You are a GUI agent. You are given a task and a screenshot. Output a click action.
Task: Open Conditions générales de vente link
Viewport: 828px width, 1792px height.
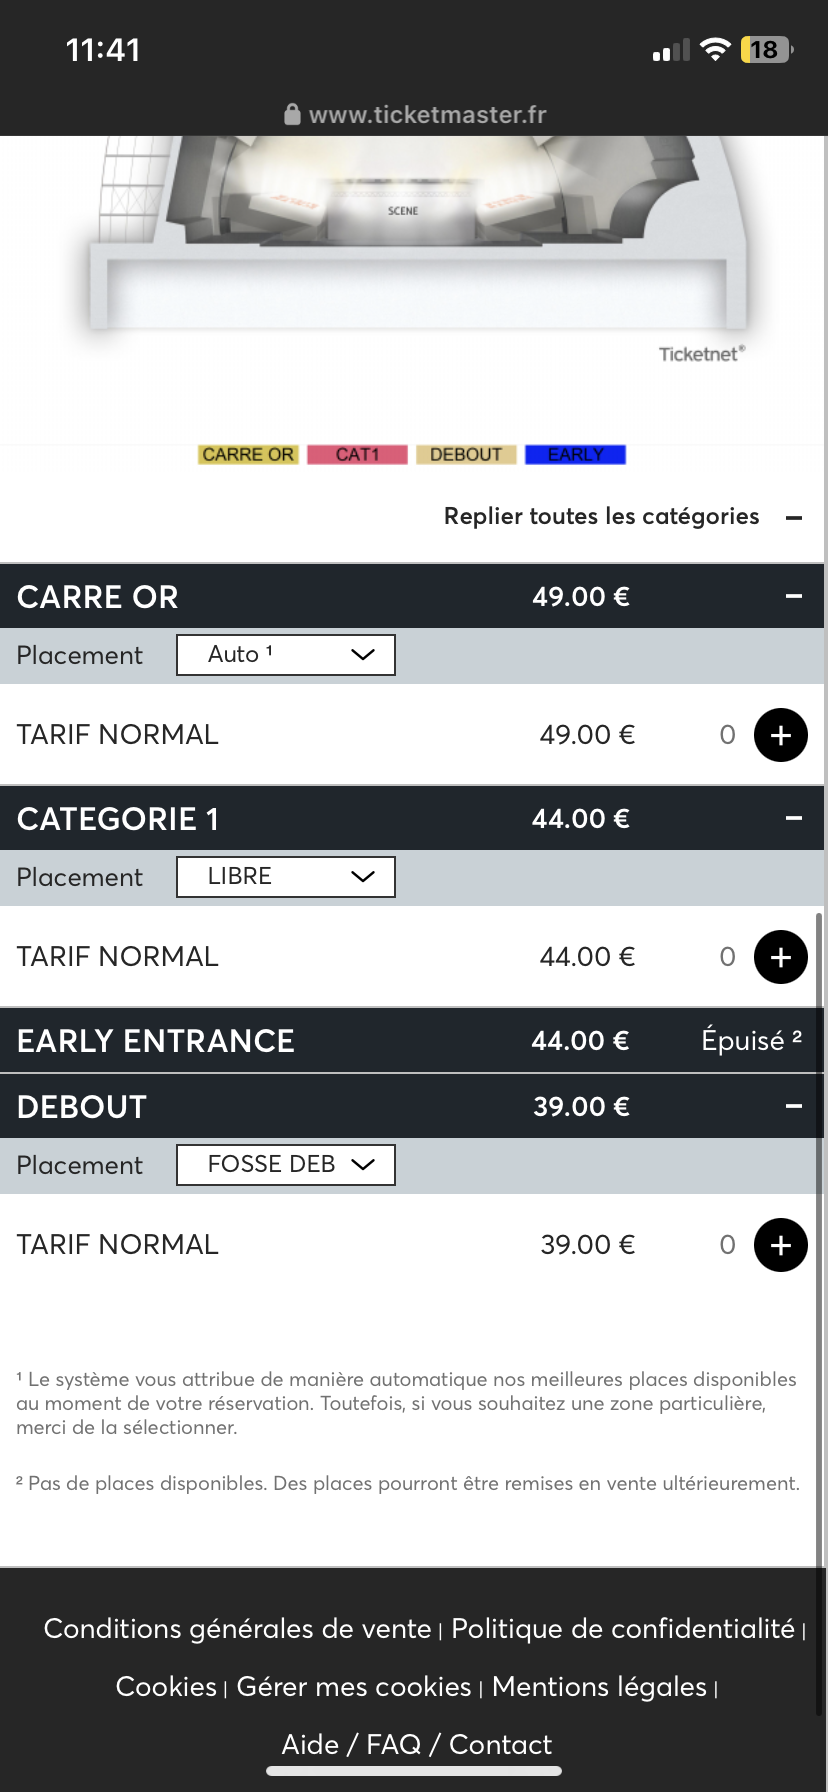click(x=237, y=1629)
